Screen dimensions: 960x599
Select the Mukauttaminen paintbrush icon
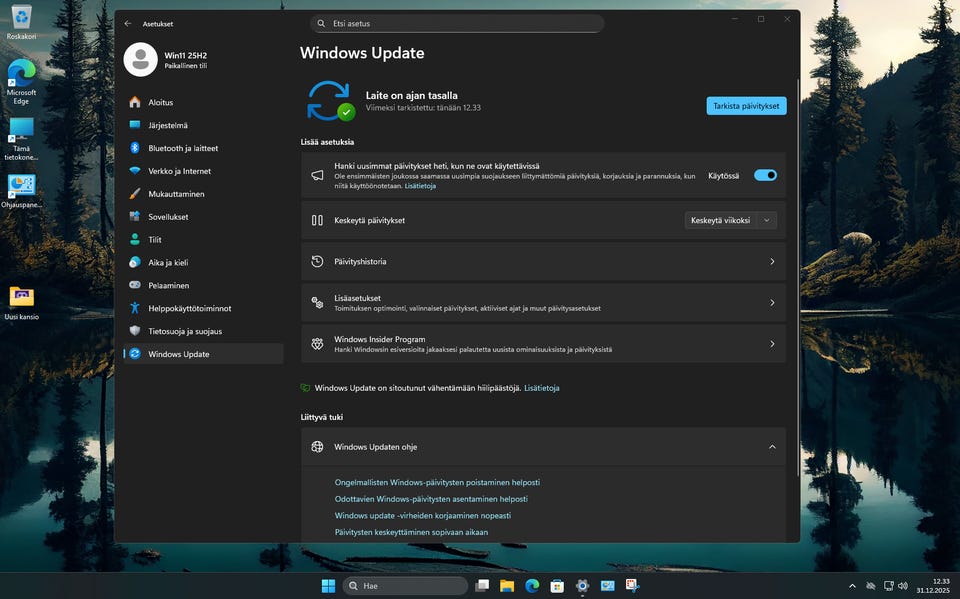point(135,194)
